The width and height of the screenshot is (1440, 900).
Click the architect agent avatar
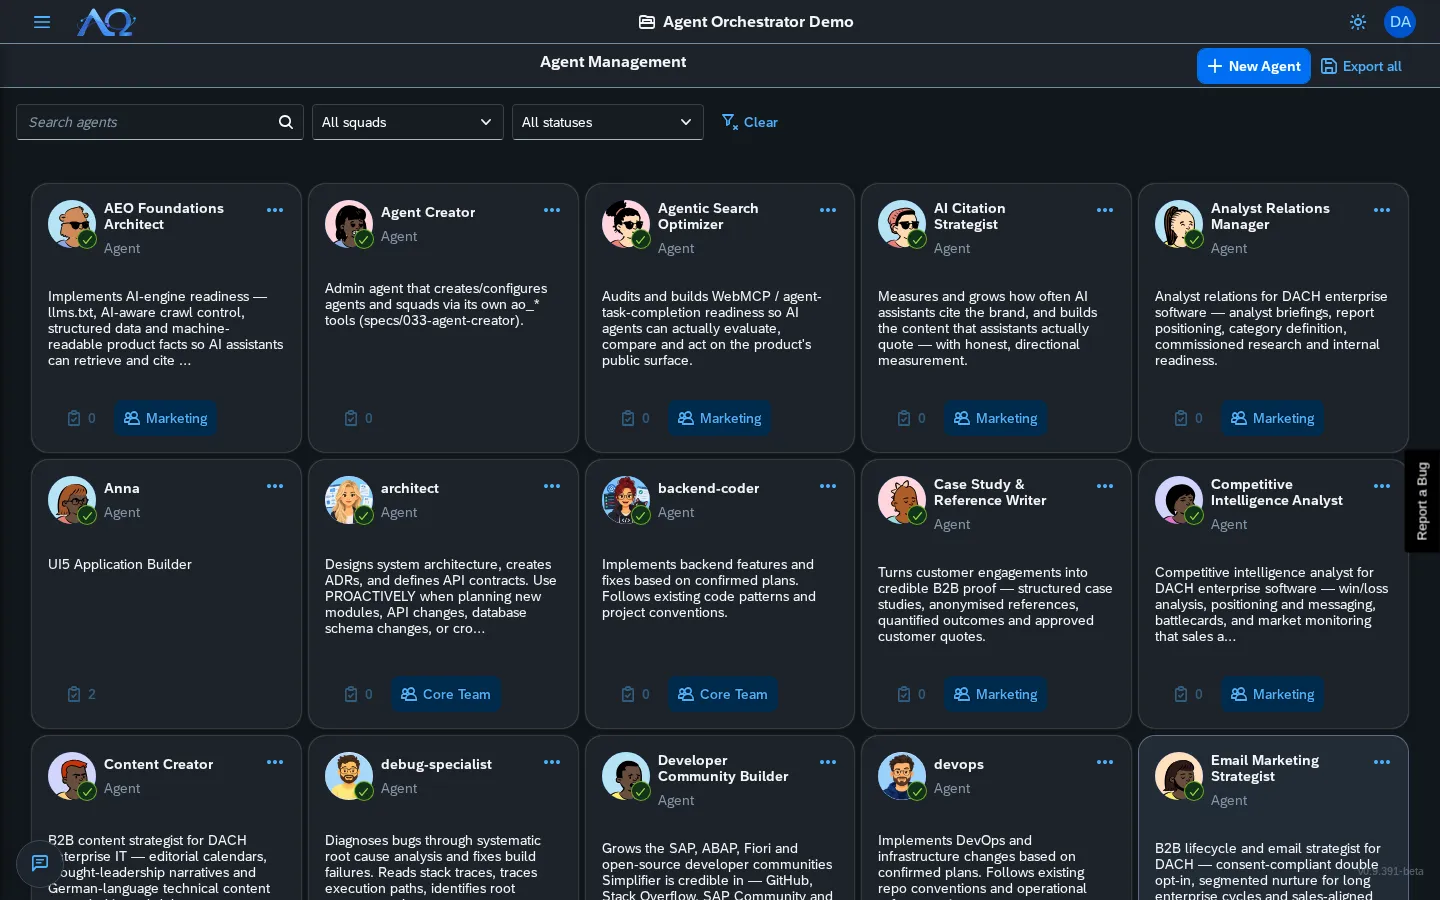click(x=348, y=499)
